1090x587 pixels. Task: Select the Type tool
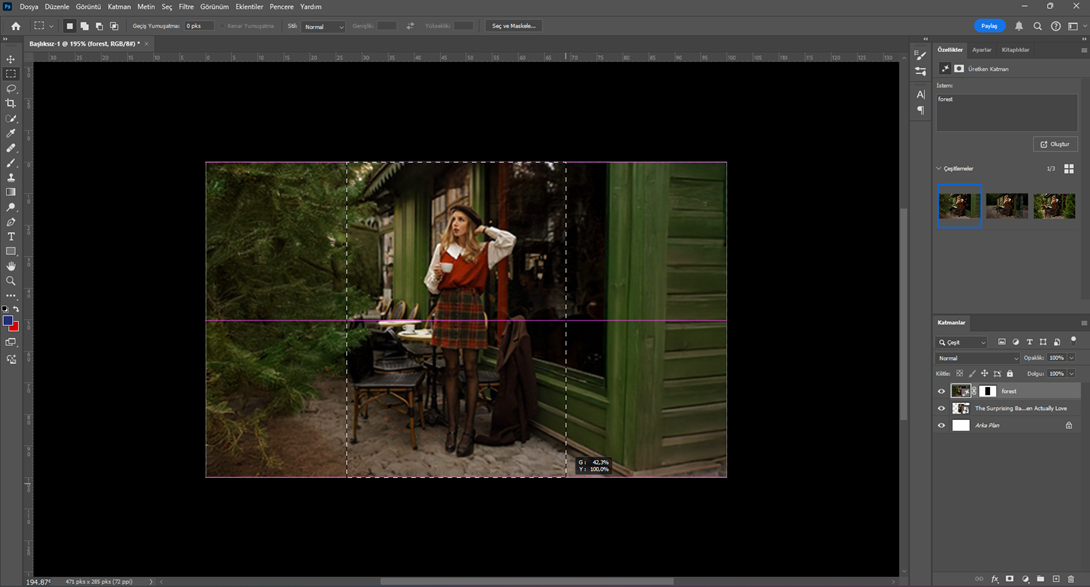click(x=11, y=237)
